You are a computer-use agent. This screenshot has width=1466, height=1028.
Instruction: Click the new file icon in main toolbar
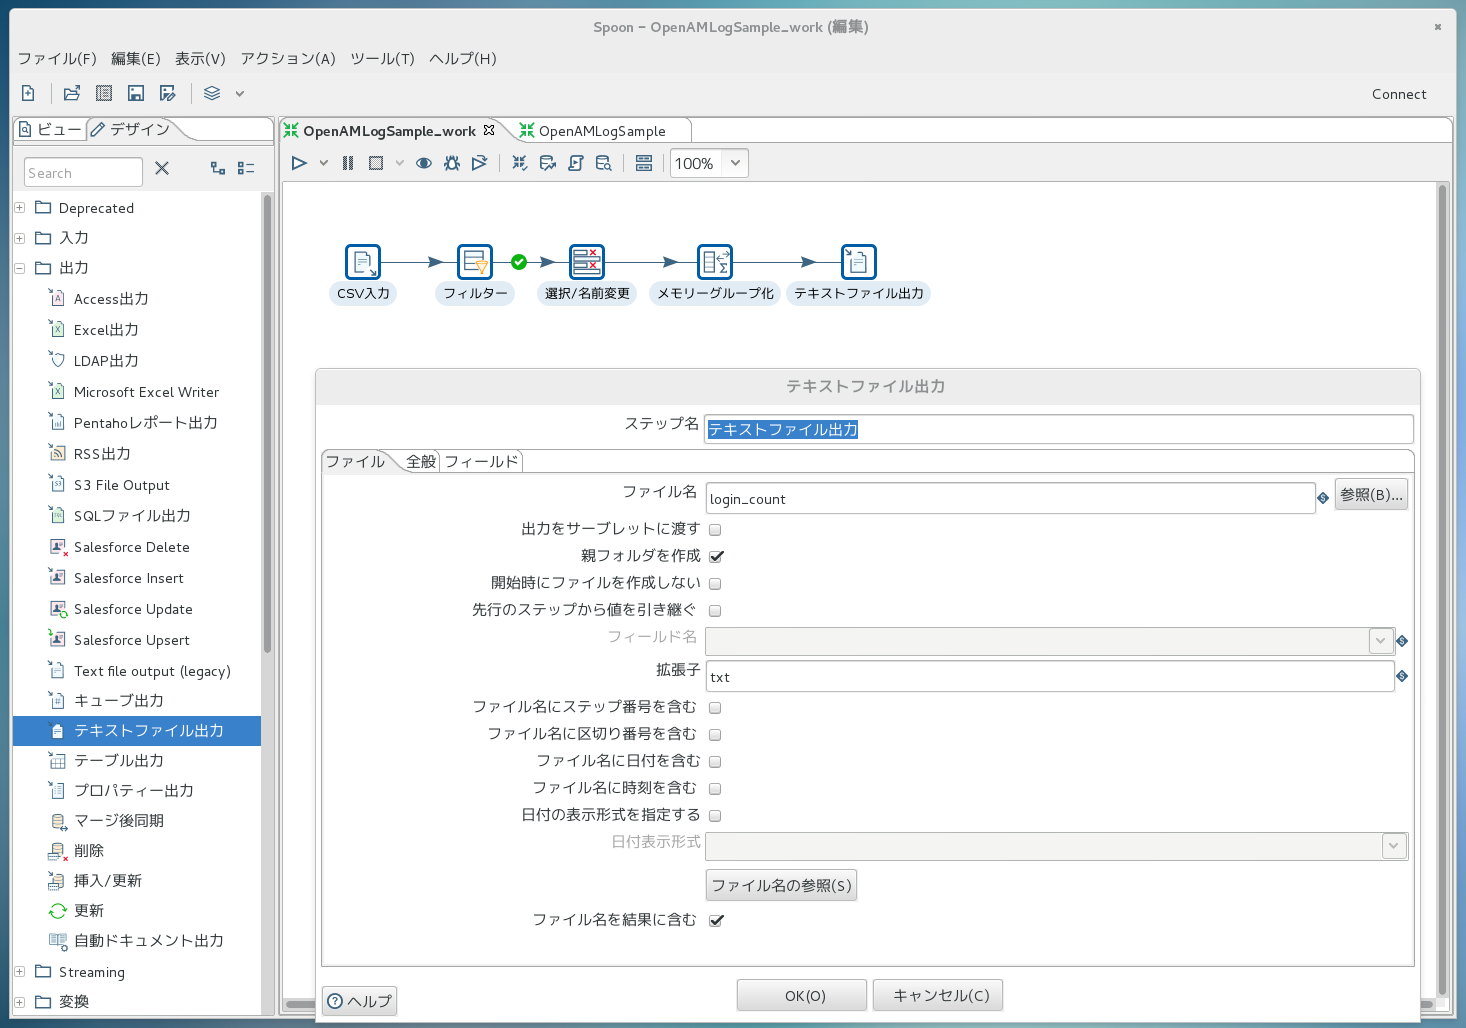pos(28,93)
